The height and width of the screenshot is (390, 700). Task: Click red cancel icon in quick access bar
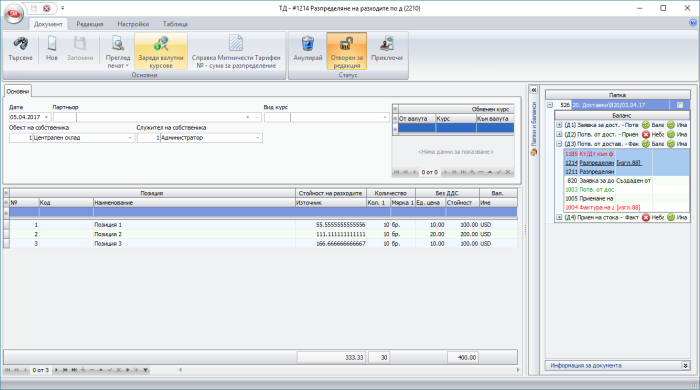(x=46, y=8)
